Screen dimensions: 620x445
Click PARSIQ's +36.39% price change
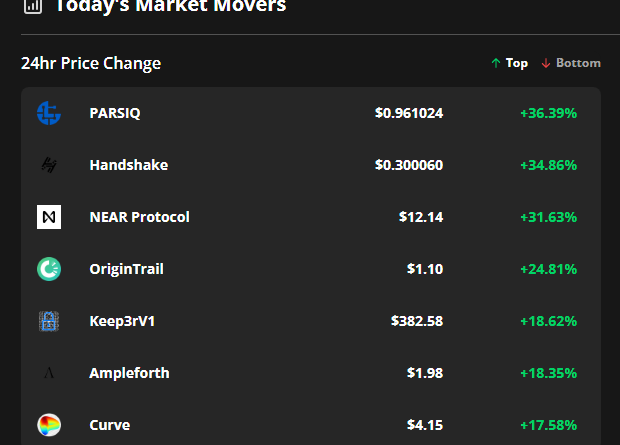click(548, 113)
